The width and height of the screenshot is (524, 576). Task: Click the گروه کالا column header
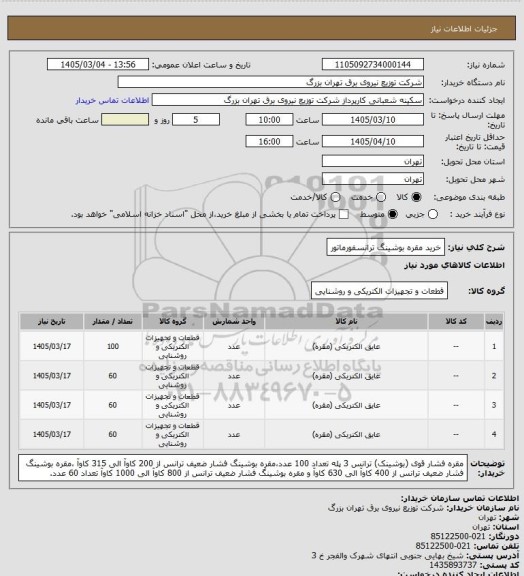point(172,321)
